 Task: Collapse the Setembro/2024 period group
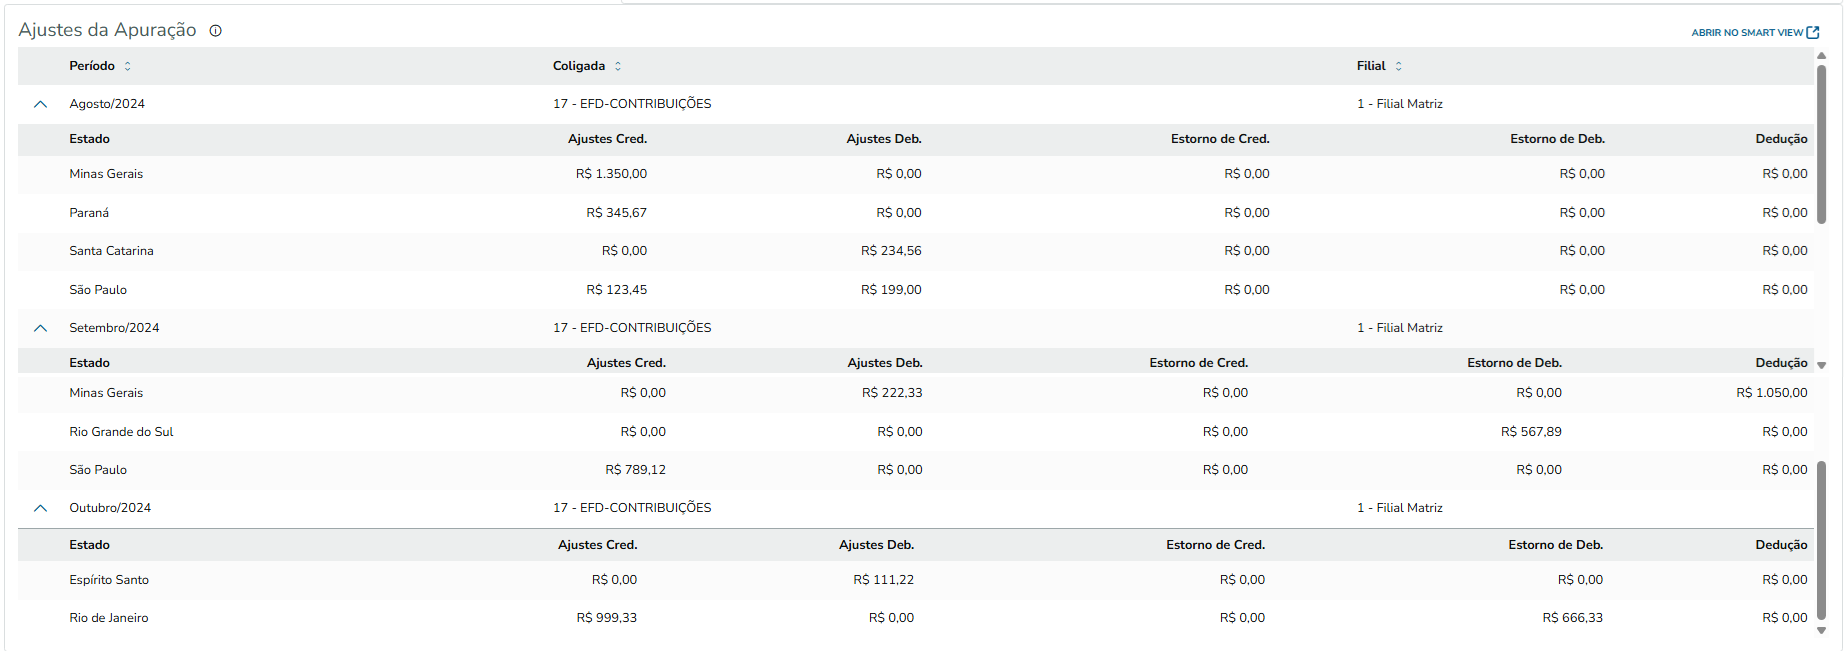point(40,328)
